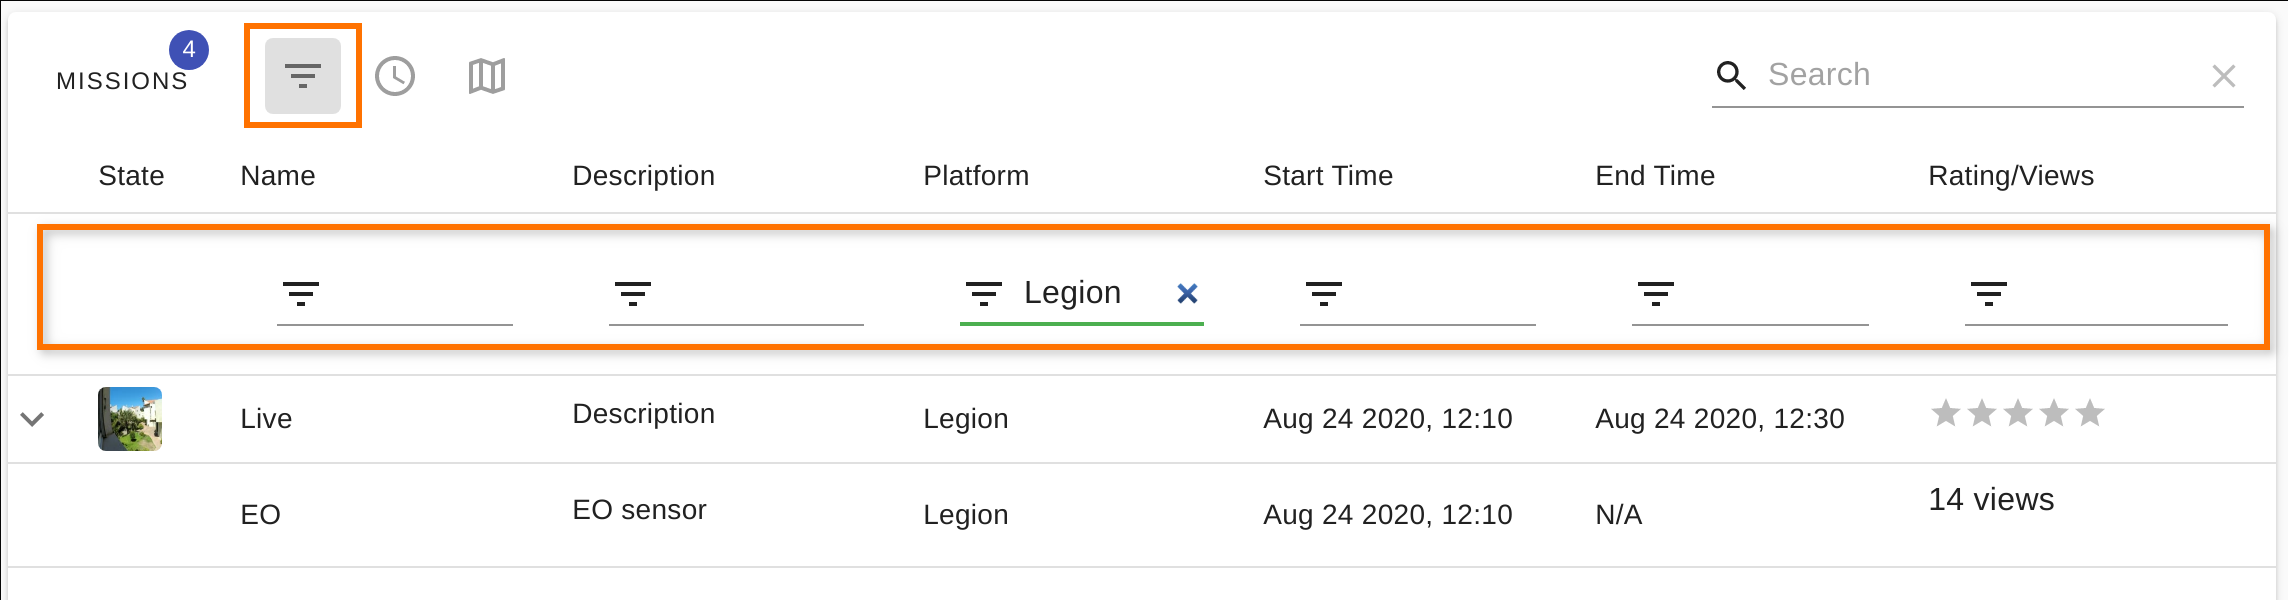
Task: Click the Name column filter icon
Action: pos(301,294)
